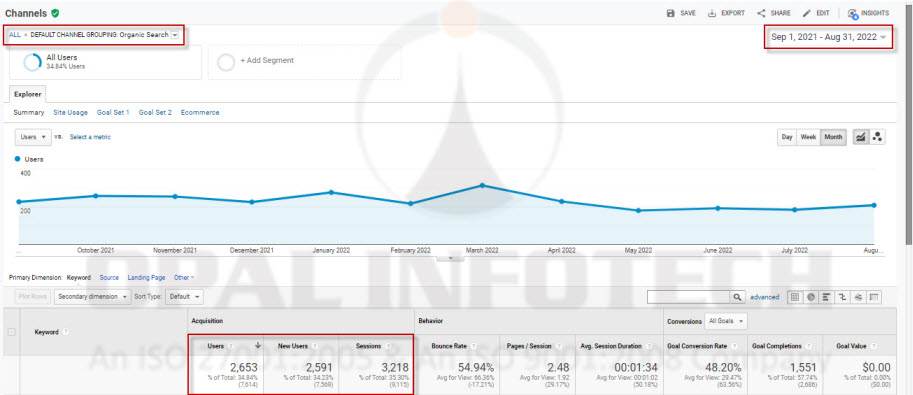Viewport: 913px width, 395px height.
Task: Open the Users metric dropdown above graph
Action: (33, 137)
